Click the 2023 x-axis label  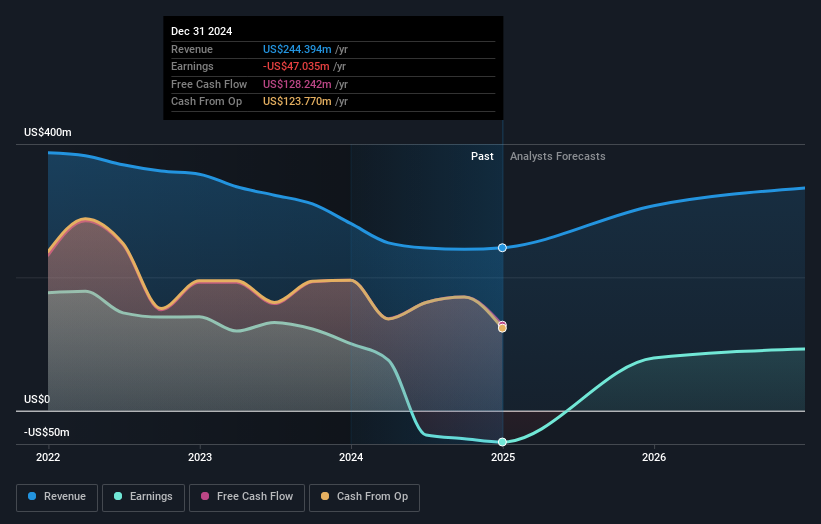coord(200,458)
